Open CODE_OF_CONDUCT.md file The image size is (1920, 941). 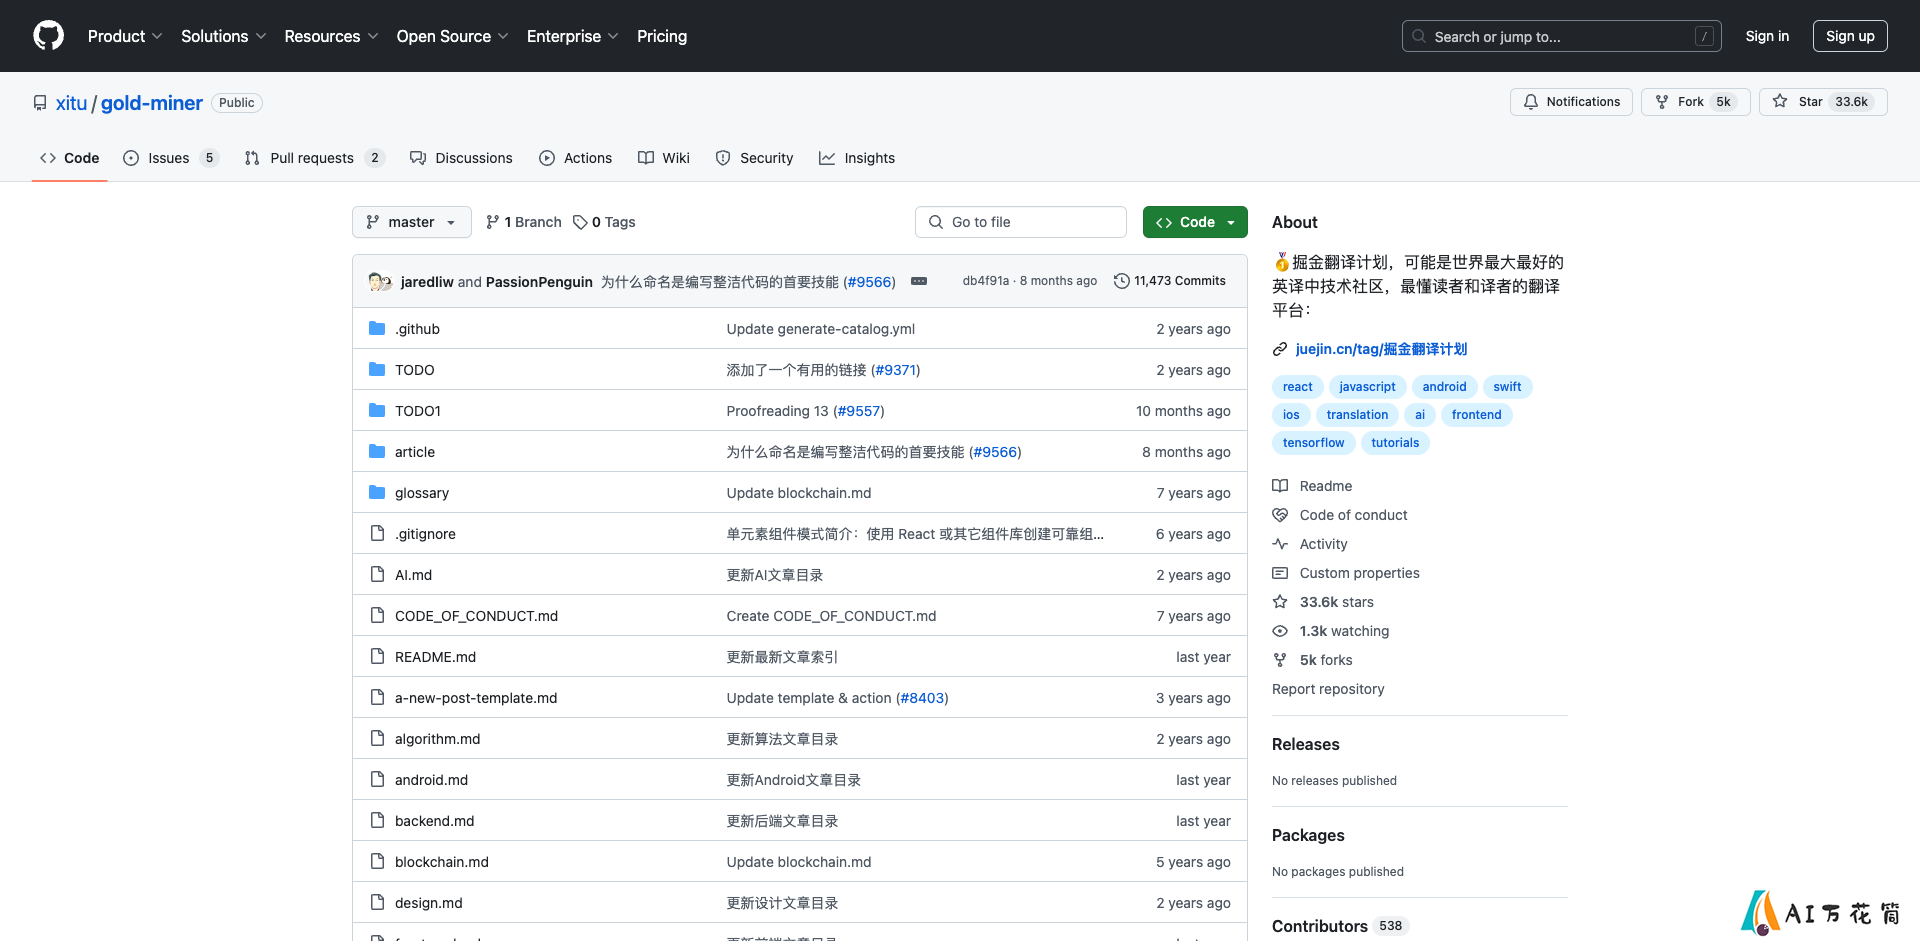click(476, 616)
